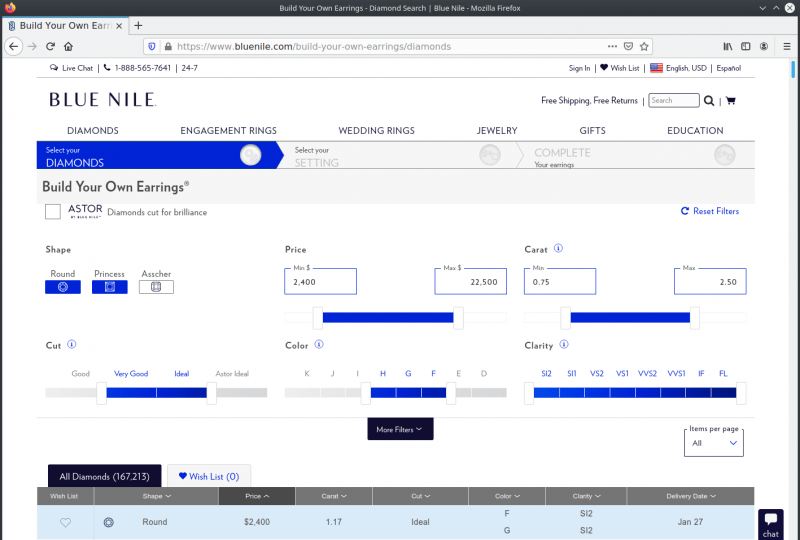Viewport: 800px width, 540px height.
Task: Sort results by Shape column
Action: pyautogui.click(x=157, y=496)
